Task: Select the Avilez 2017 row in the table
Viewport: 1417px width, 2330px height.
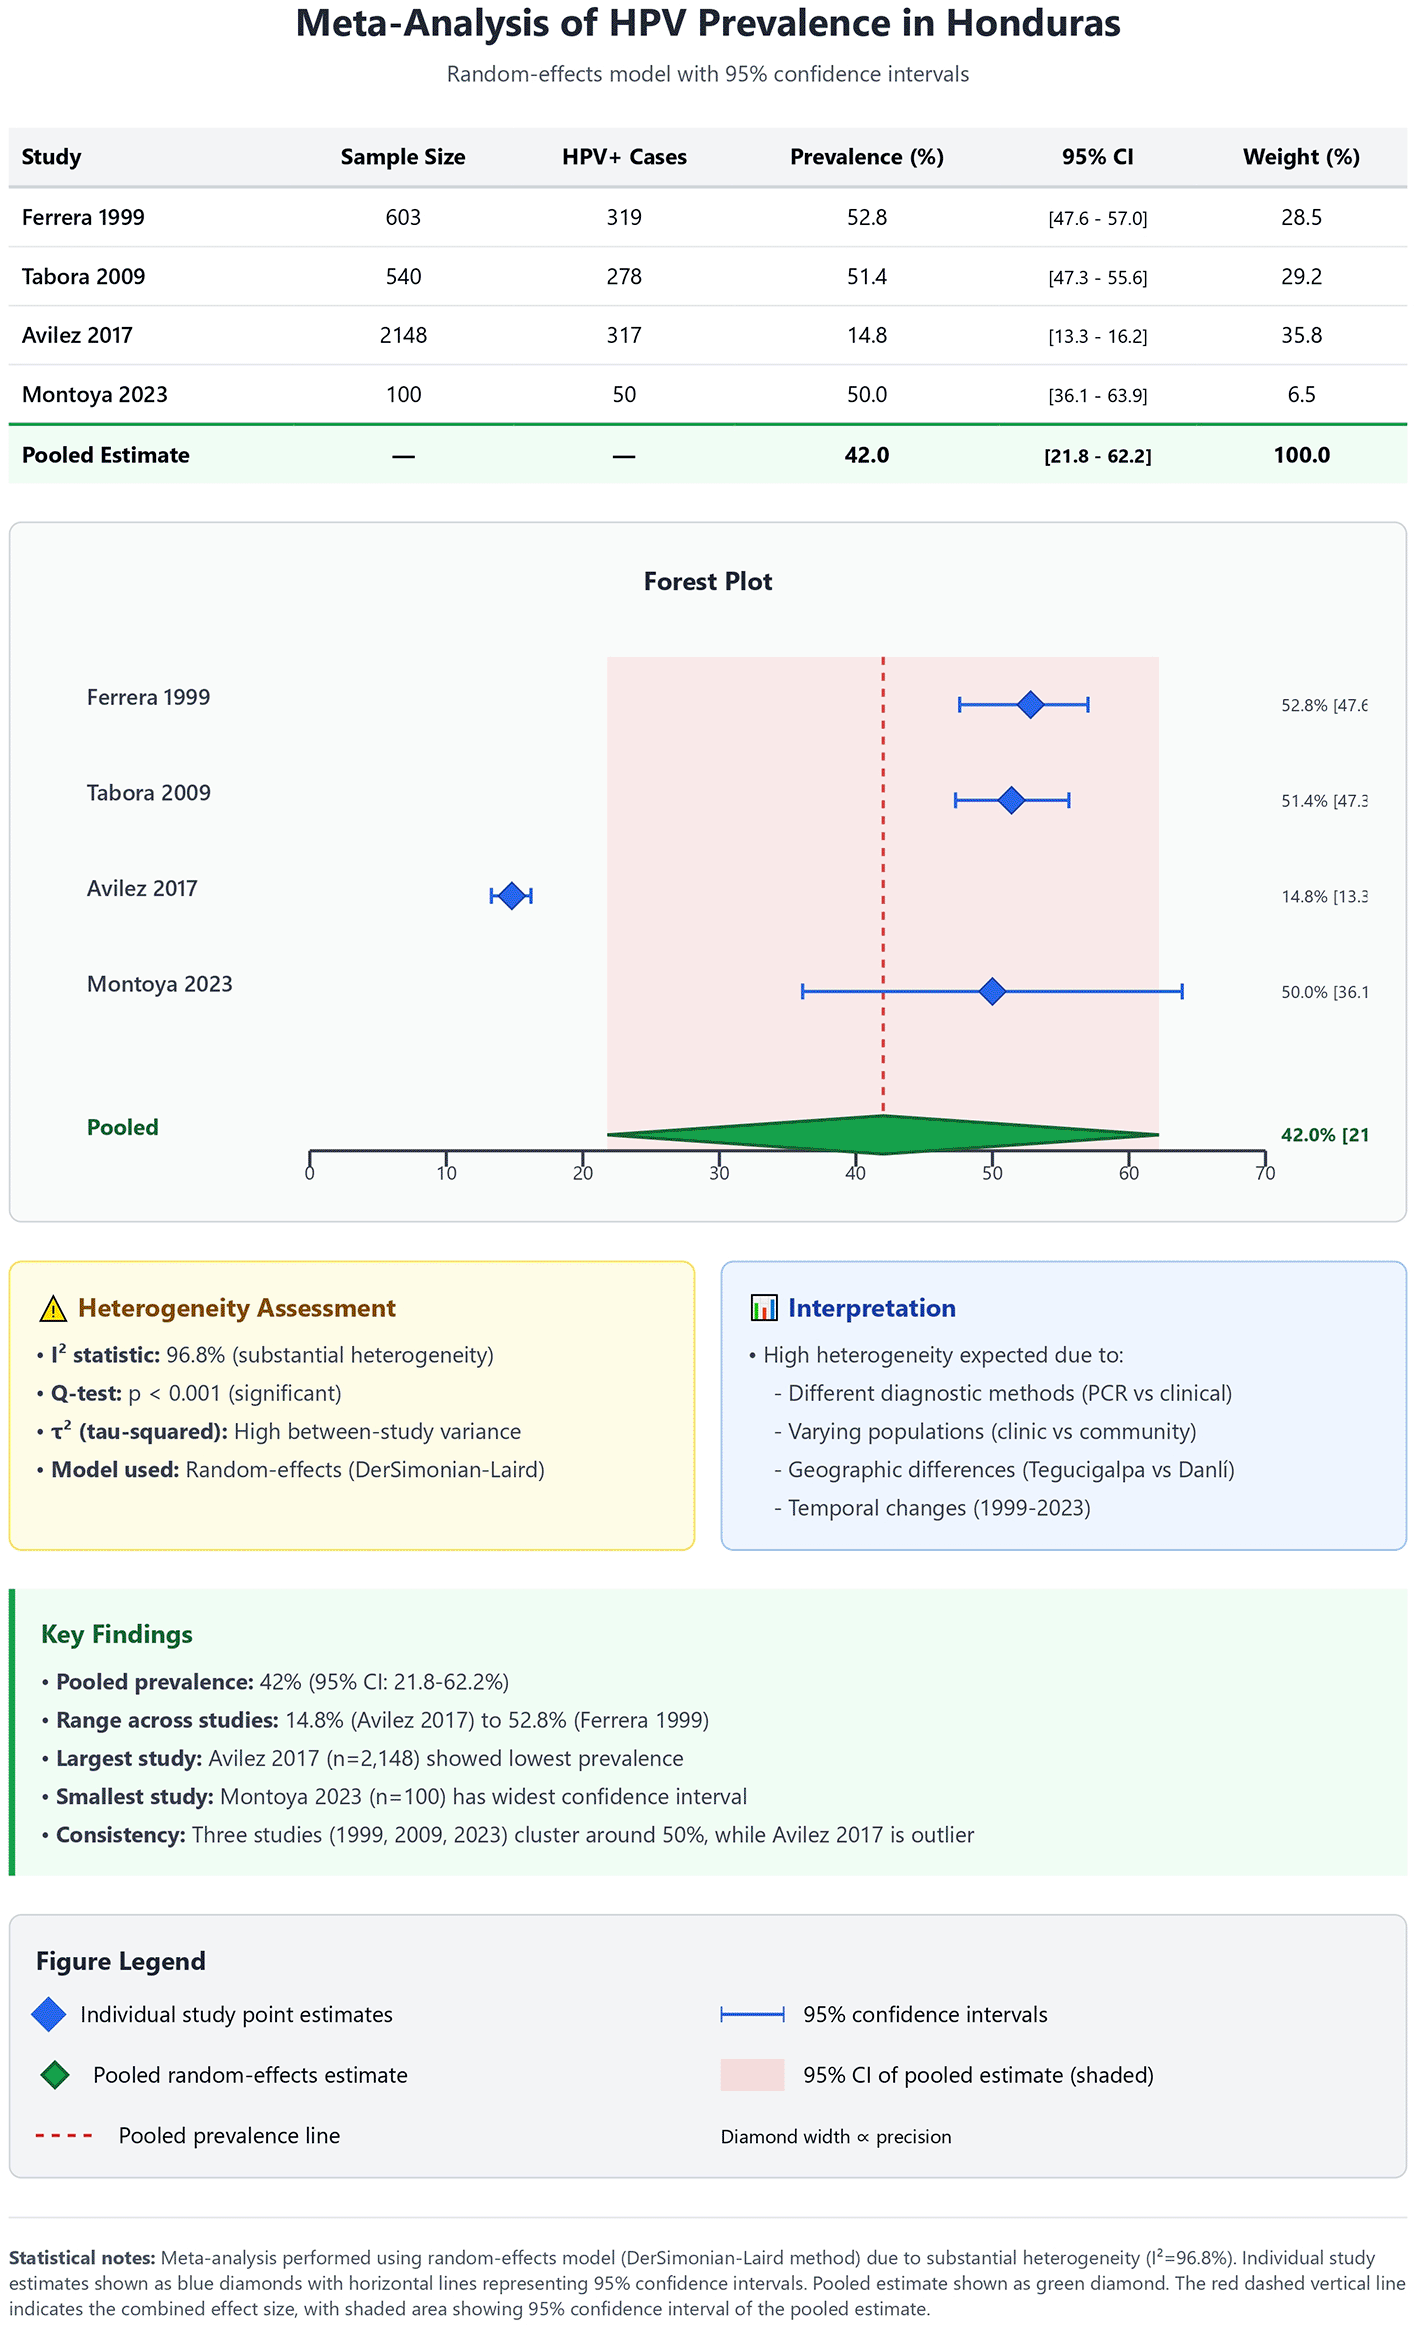Action: tap(77, 336)
